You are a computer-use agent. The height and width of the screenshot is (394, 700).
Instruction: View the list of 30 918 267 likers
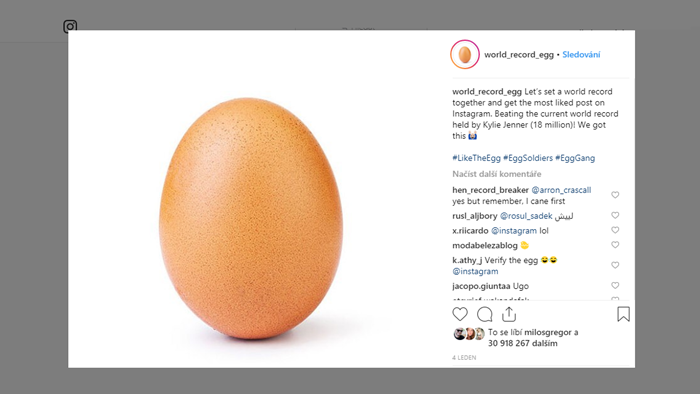coord(522,343)
